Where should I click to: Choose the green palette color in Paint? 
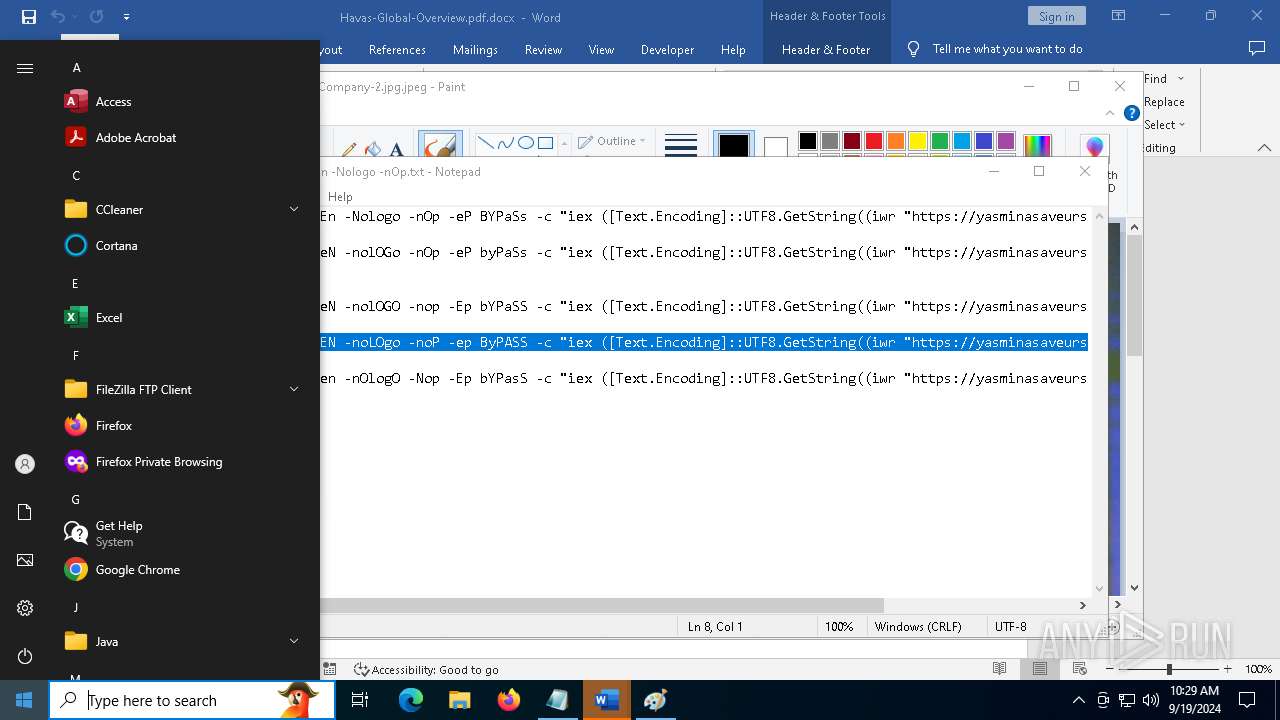(939, 141)
